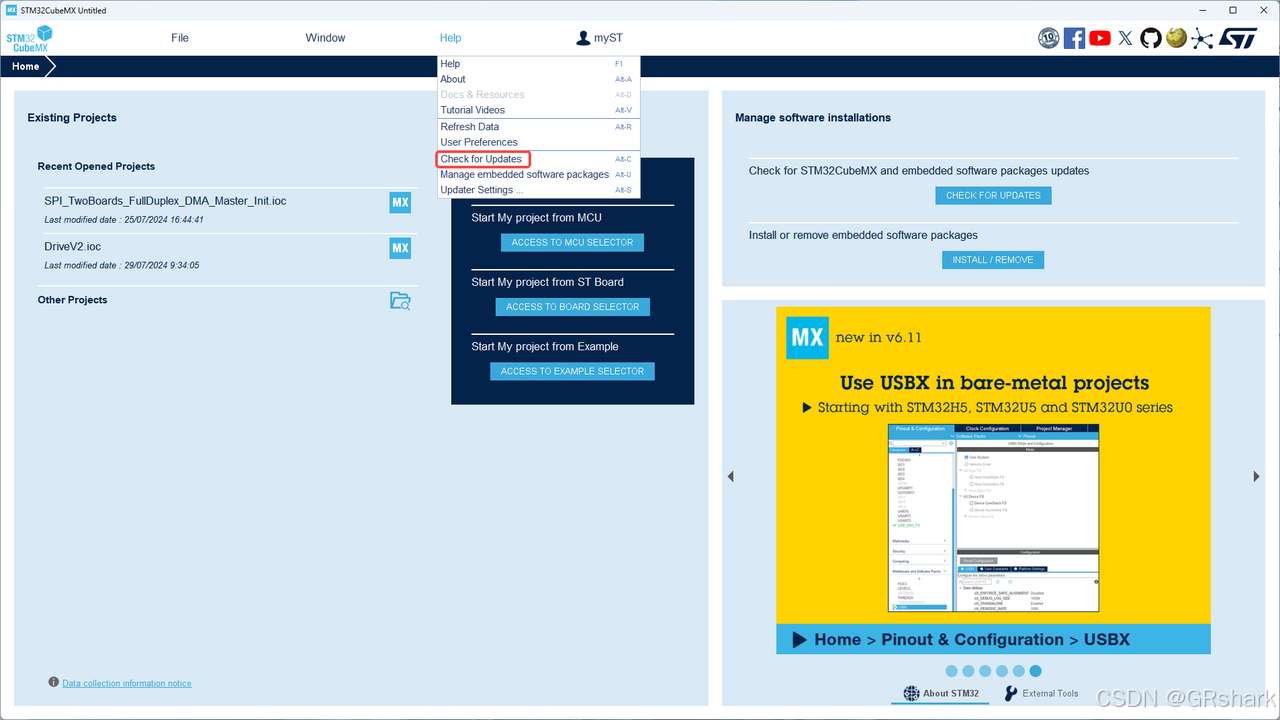The width and height of the screenshot is (1280, 720).
Task: Click the myST user account icon
Action: pyautogui.click(x=583, y=38)
